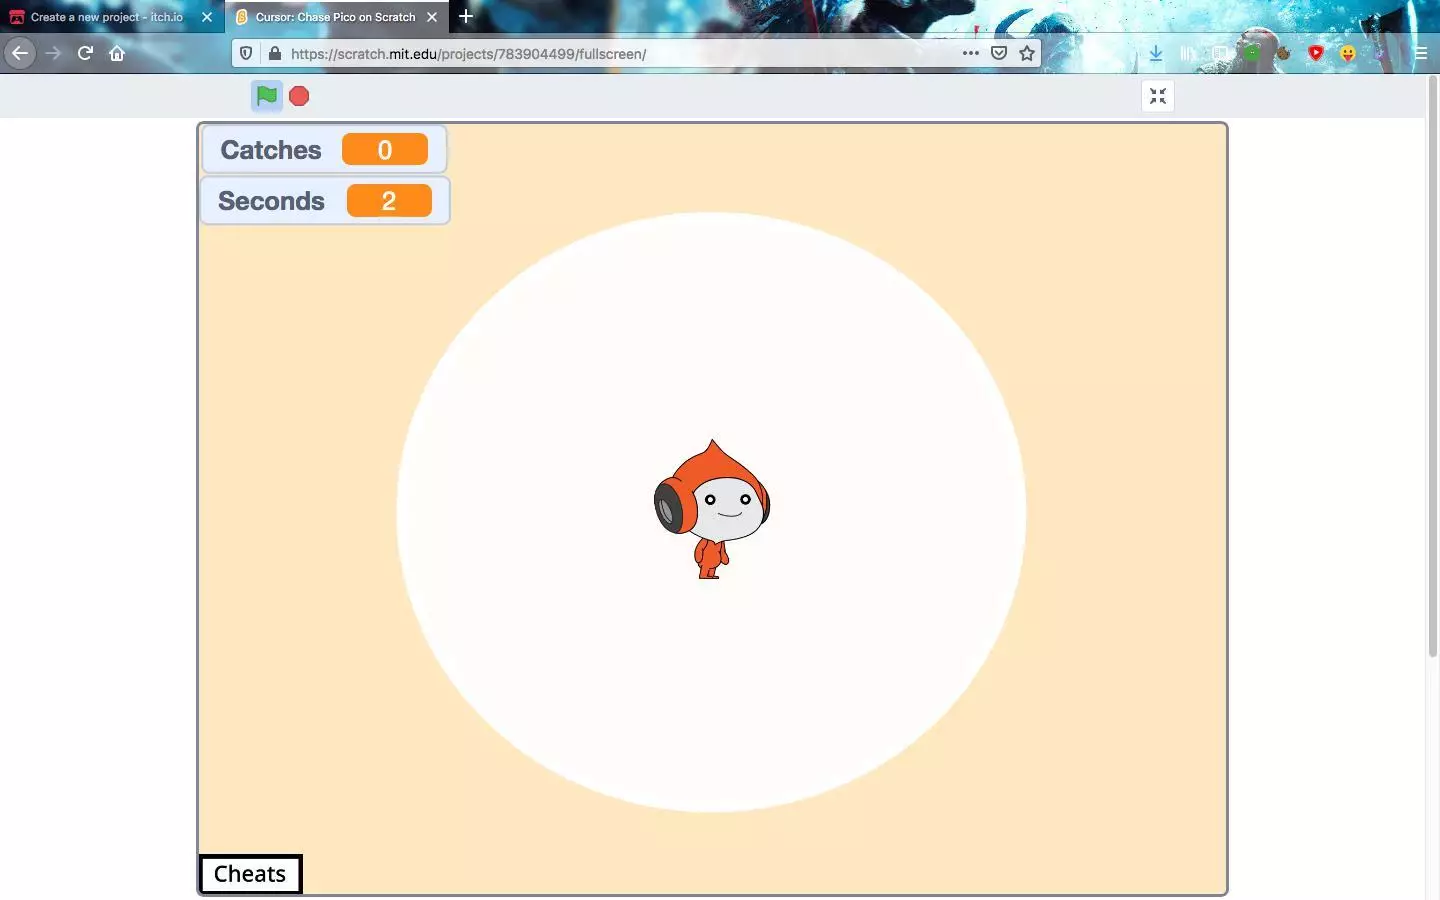Click the URL address field

(x=600, y=54)
